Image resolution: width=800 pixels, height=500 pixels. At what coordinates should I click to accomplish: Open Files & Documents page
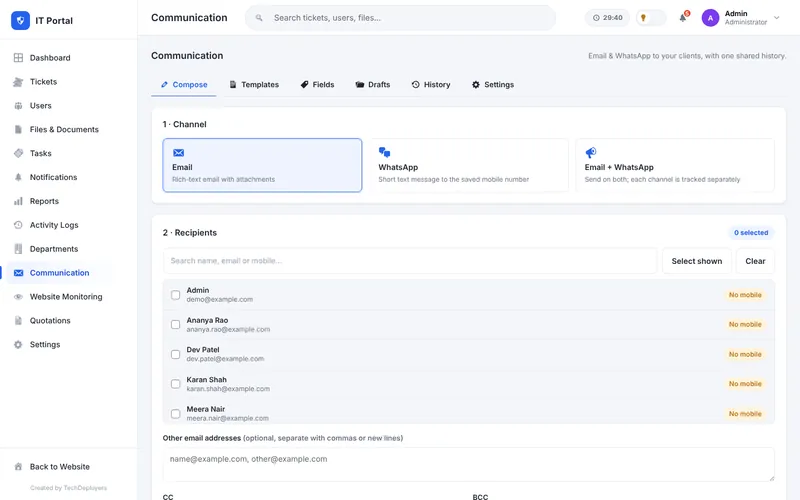64,130
